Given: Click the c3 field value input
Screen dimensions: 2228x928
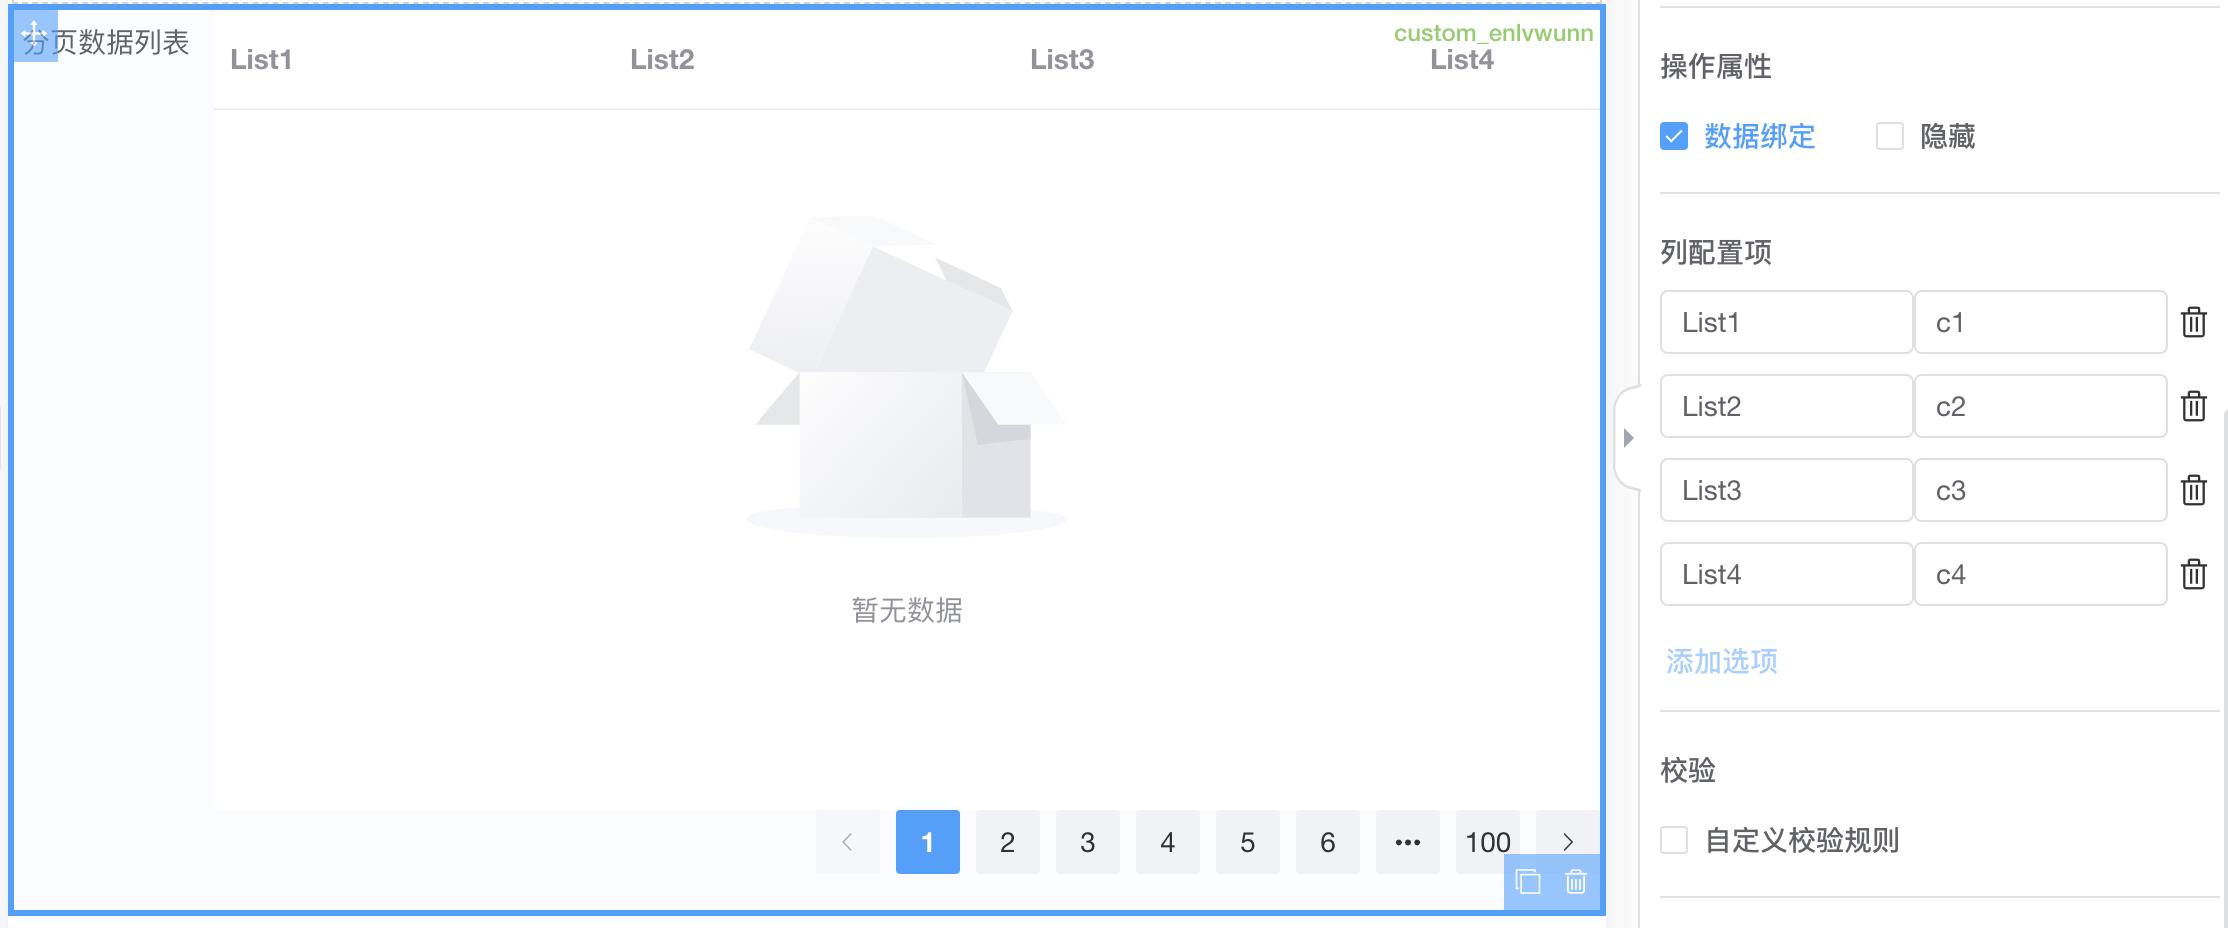Looking at the screenshot, I should [2041, 490].
